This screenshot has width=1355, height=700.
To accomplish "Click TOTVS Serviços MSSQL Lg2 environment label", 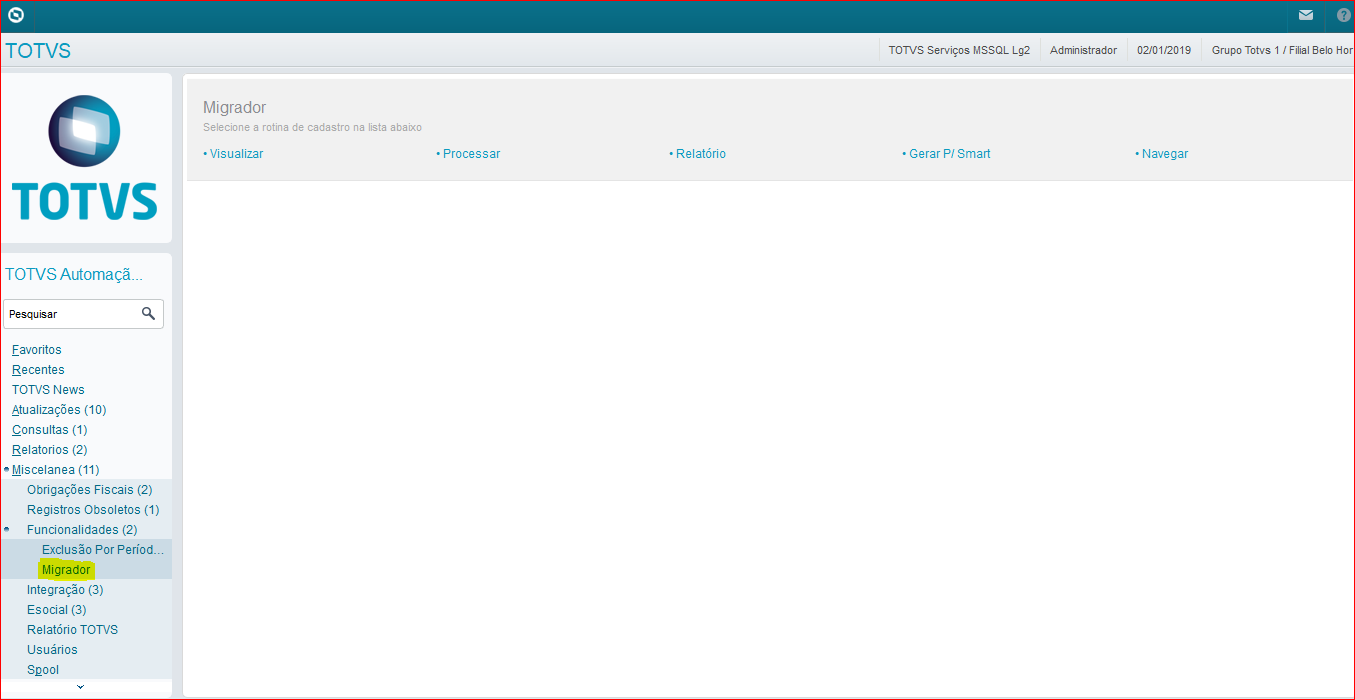I will click(959, 50).
